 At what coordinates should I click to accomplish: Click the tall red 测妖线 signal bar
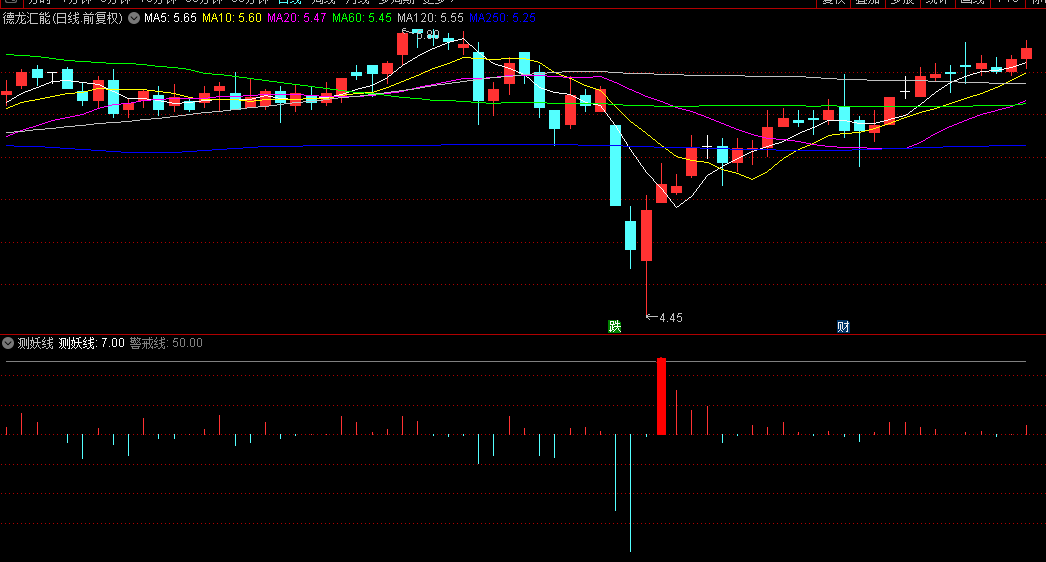point(661,396)
